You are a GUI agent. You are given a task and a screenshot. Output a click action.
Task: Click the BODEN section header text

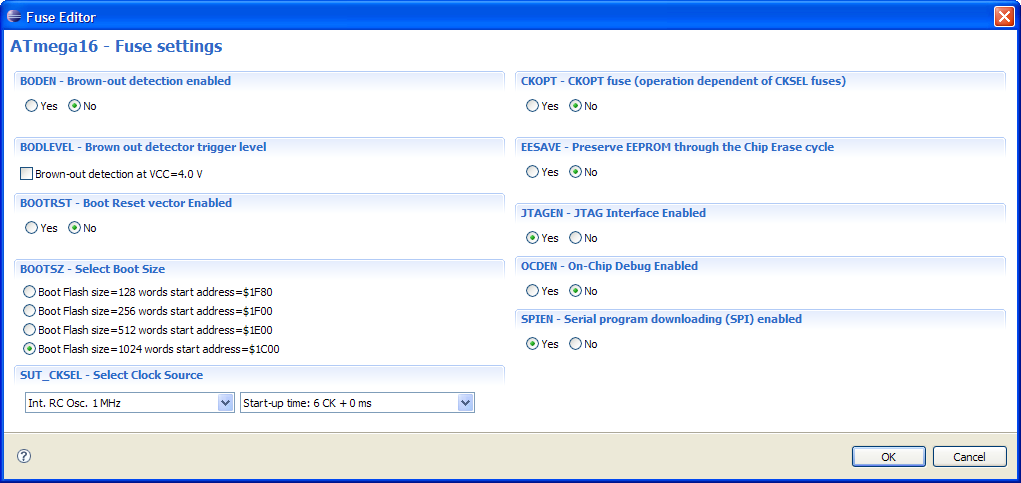click(126, 81)
